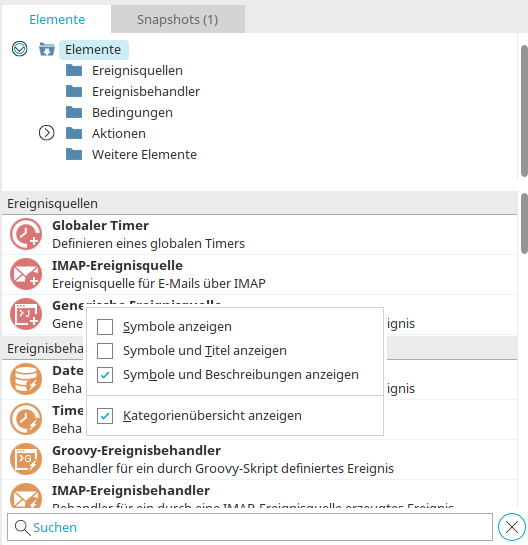Select the IMAP-Ereignisbehandler icon
Image resolution: width=528 pixels, height=545 pixels.
click(x=26, y=496)
